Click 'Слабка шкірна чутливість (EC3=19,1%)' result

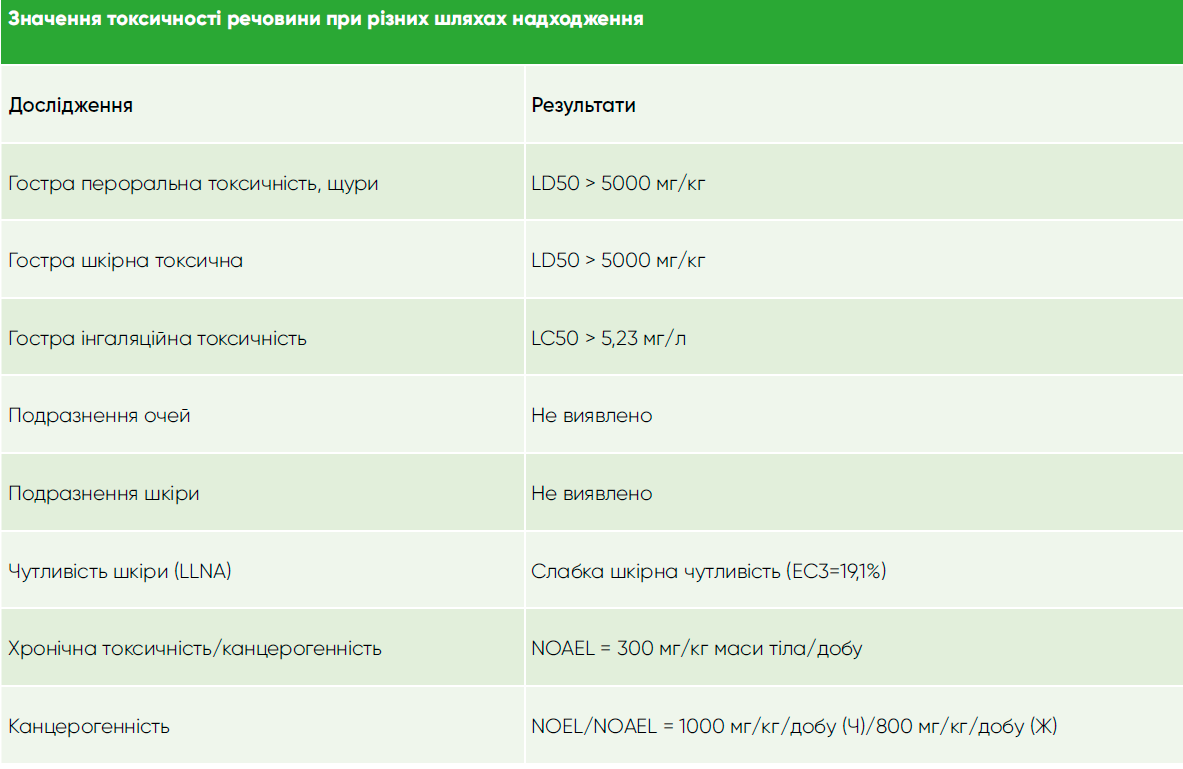pyautogui.click(x=709, y=572)
